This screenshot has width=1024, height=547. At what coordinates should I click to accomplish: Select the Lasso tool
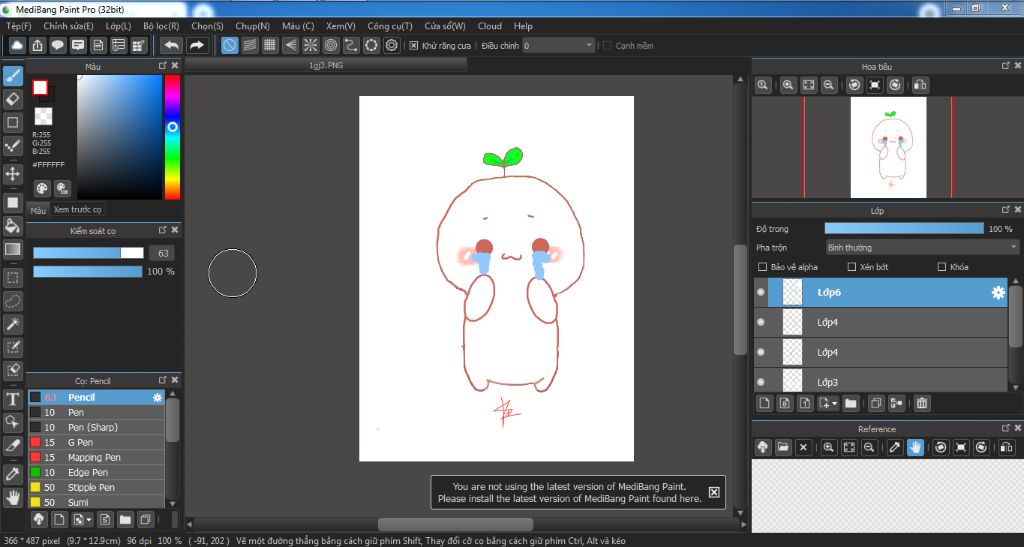(12, 301)
